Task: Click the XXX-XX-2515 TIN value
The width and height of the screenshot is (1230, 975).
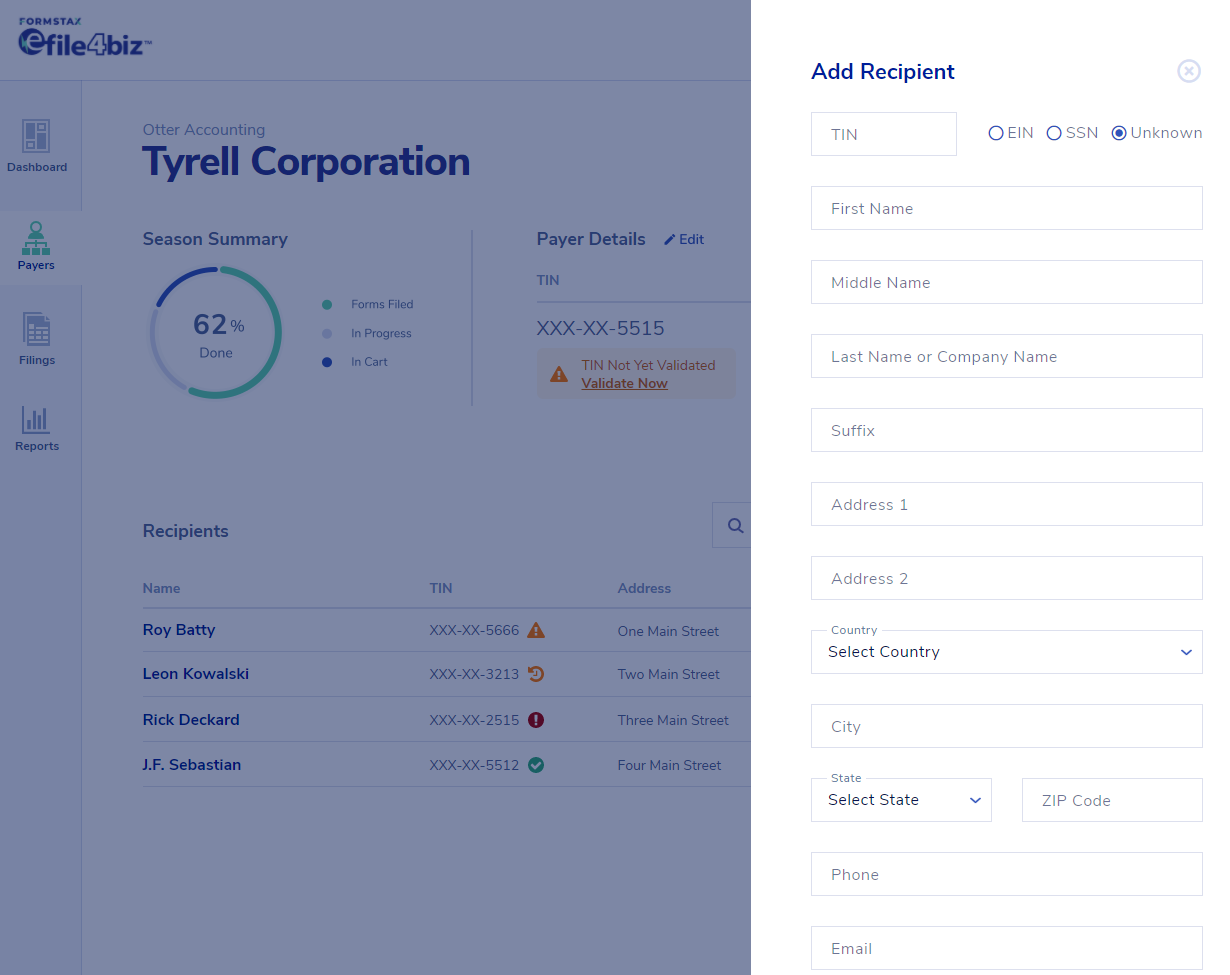Action: [474, 720]
